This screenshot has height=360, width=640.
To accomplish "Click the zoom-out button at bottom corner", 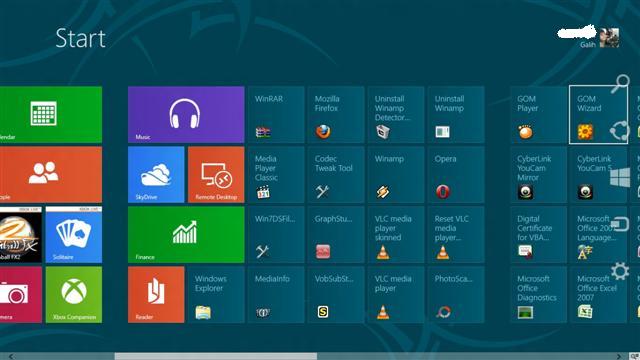I will [634, 356].
